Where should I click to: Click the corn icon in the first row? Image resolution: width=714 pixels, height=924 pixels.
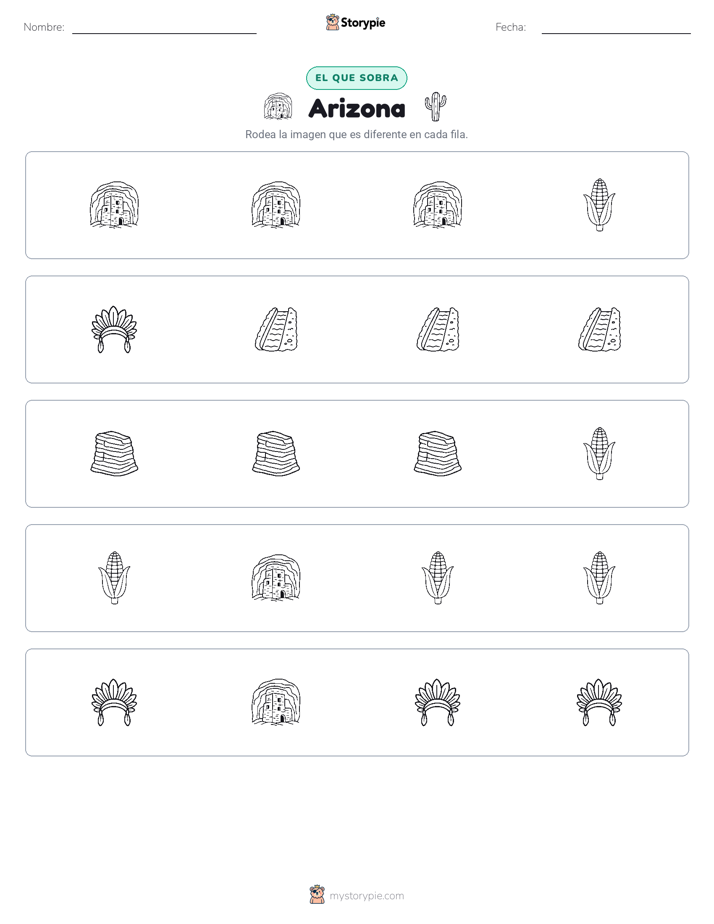pyautogui.click(x=599, y=205)
